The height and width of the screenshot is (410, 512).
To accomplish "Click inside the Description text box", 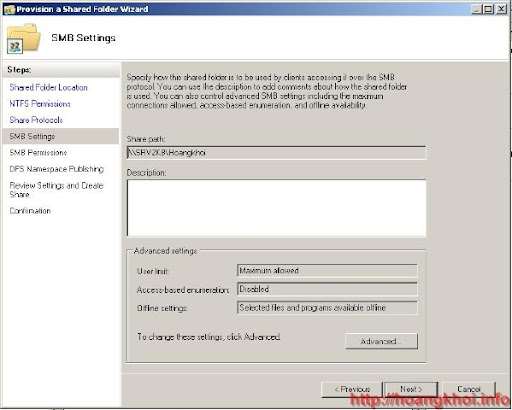I will coord(276,208).
